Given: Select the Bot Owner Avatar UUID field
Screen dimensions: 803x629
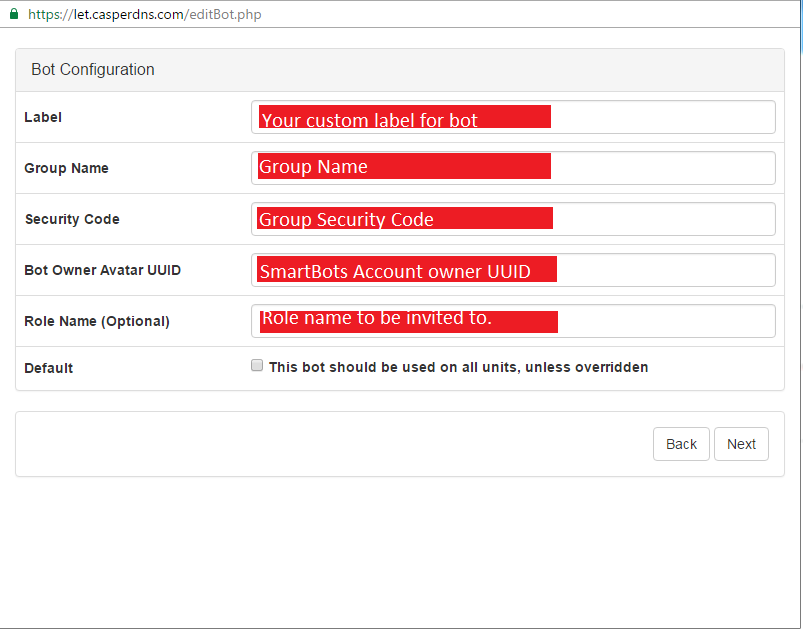Looking at the screenshot, I should tap(513, 270).
